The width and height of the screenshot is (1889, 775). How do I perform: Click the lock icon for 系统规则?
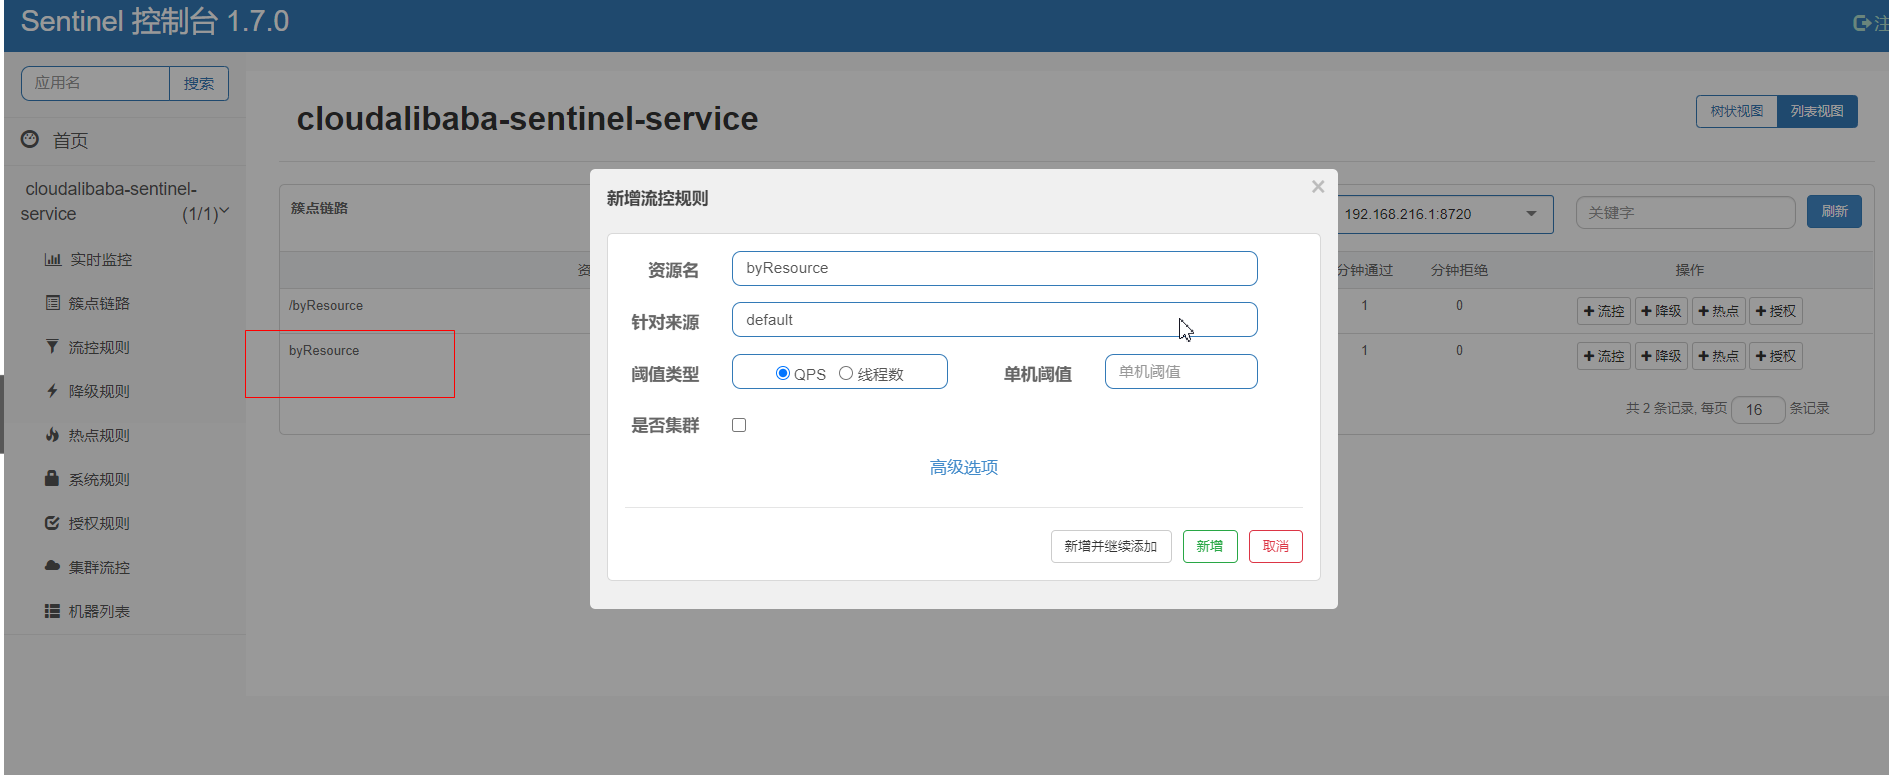[x=52, y=478]
